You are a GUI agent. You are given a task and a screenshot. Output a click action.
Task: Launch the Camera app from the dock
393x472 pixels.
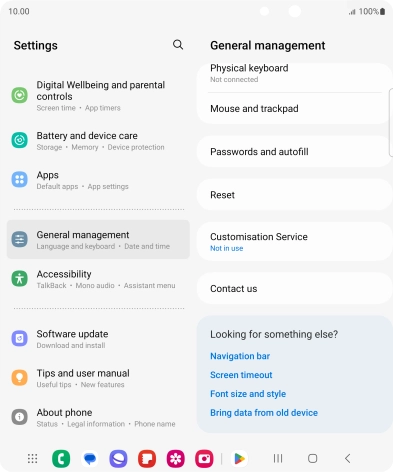click(x=204, y=459)
